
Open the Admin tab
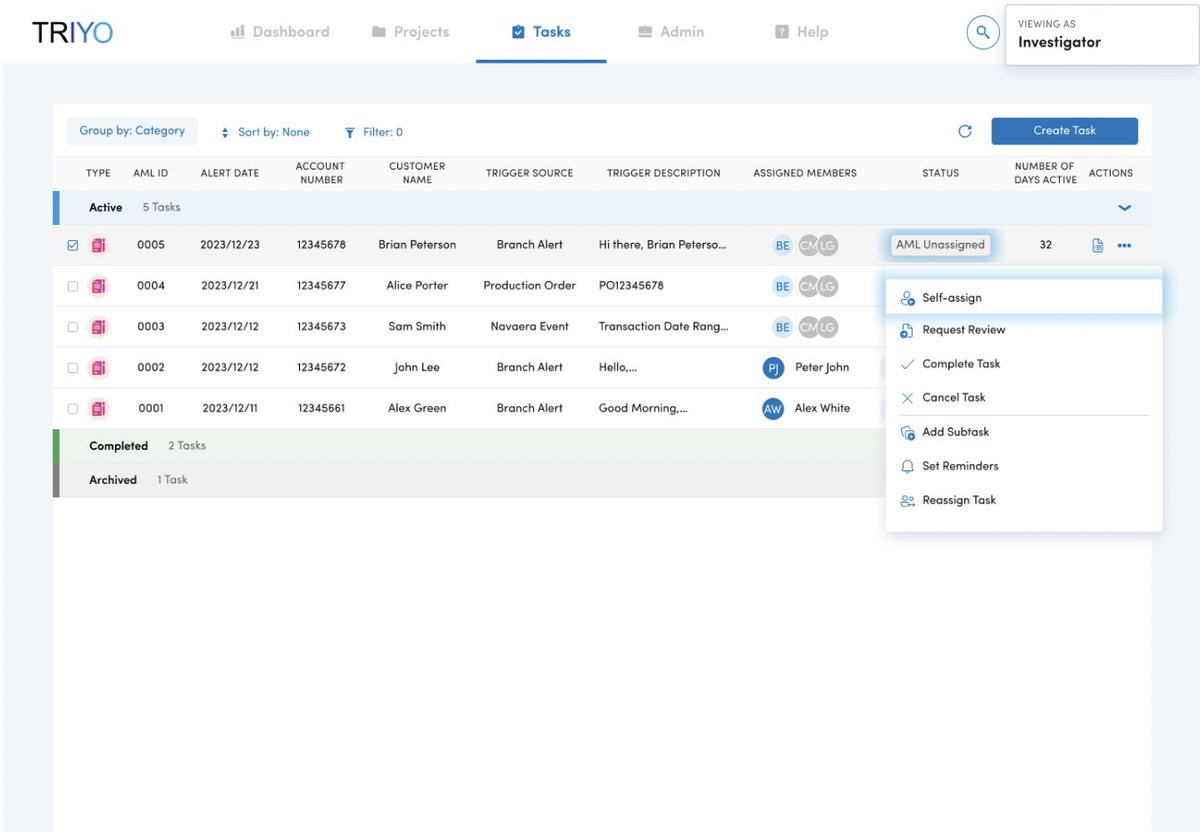(671, 32)
